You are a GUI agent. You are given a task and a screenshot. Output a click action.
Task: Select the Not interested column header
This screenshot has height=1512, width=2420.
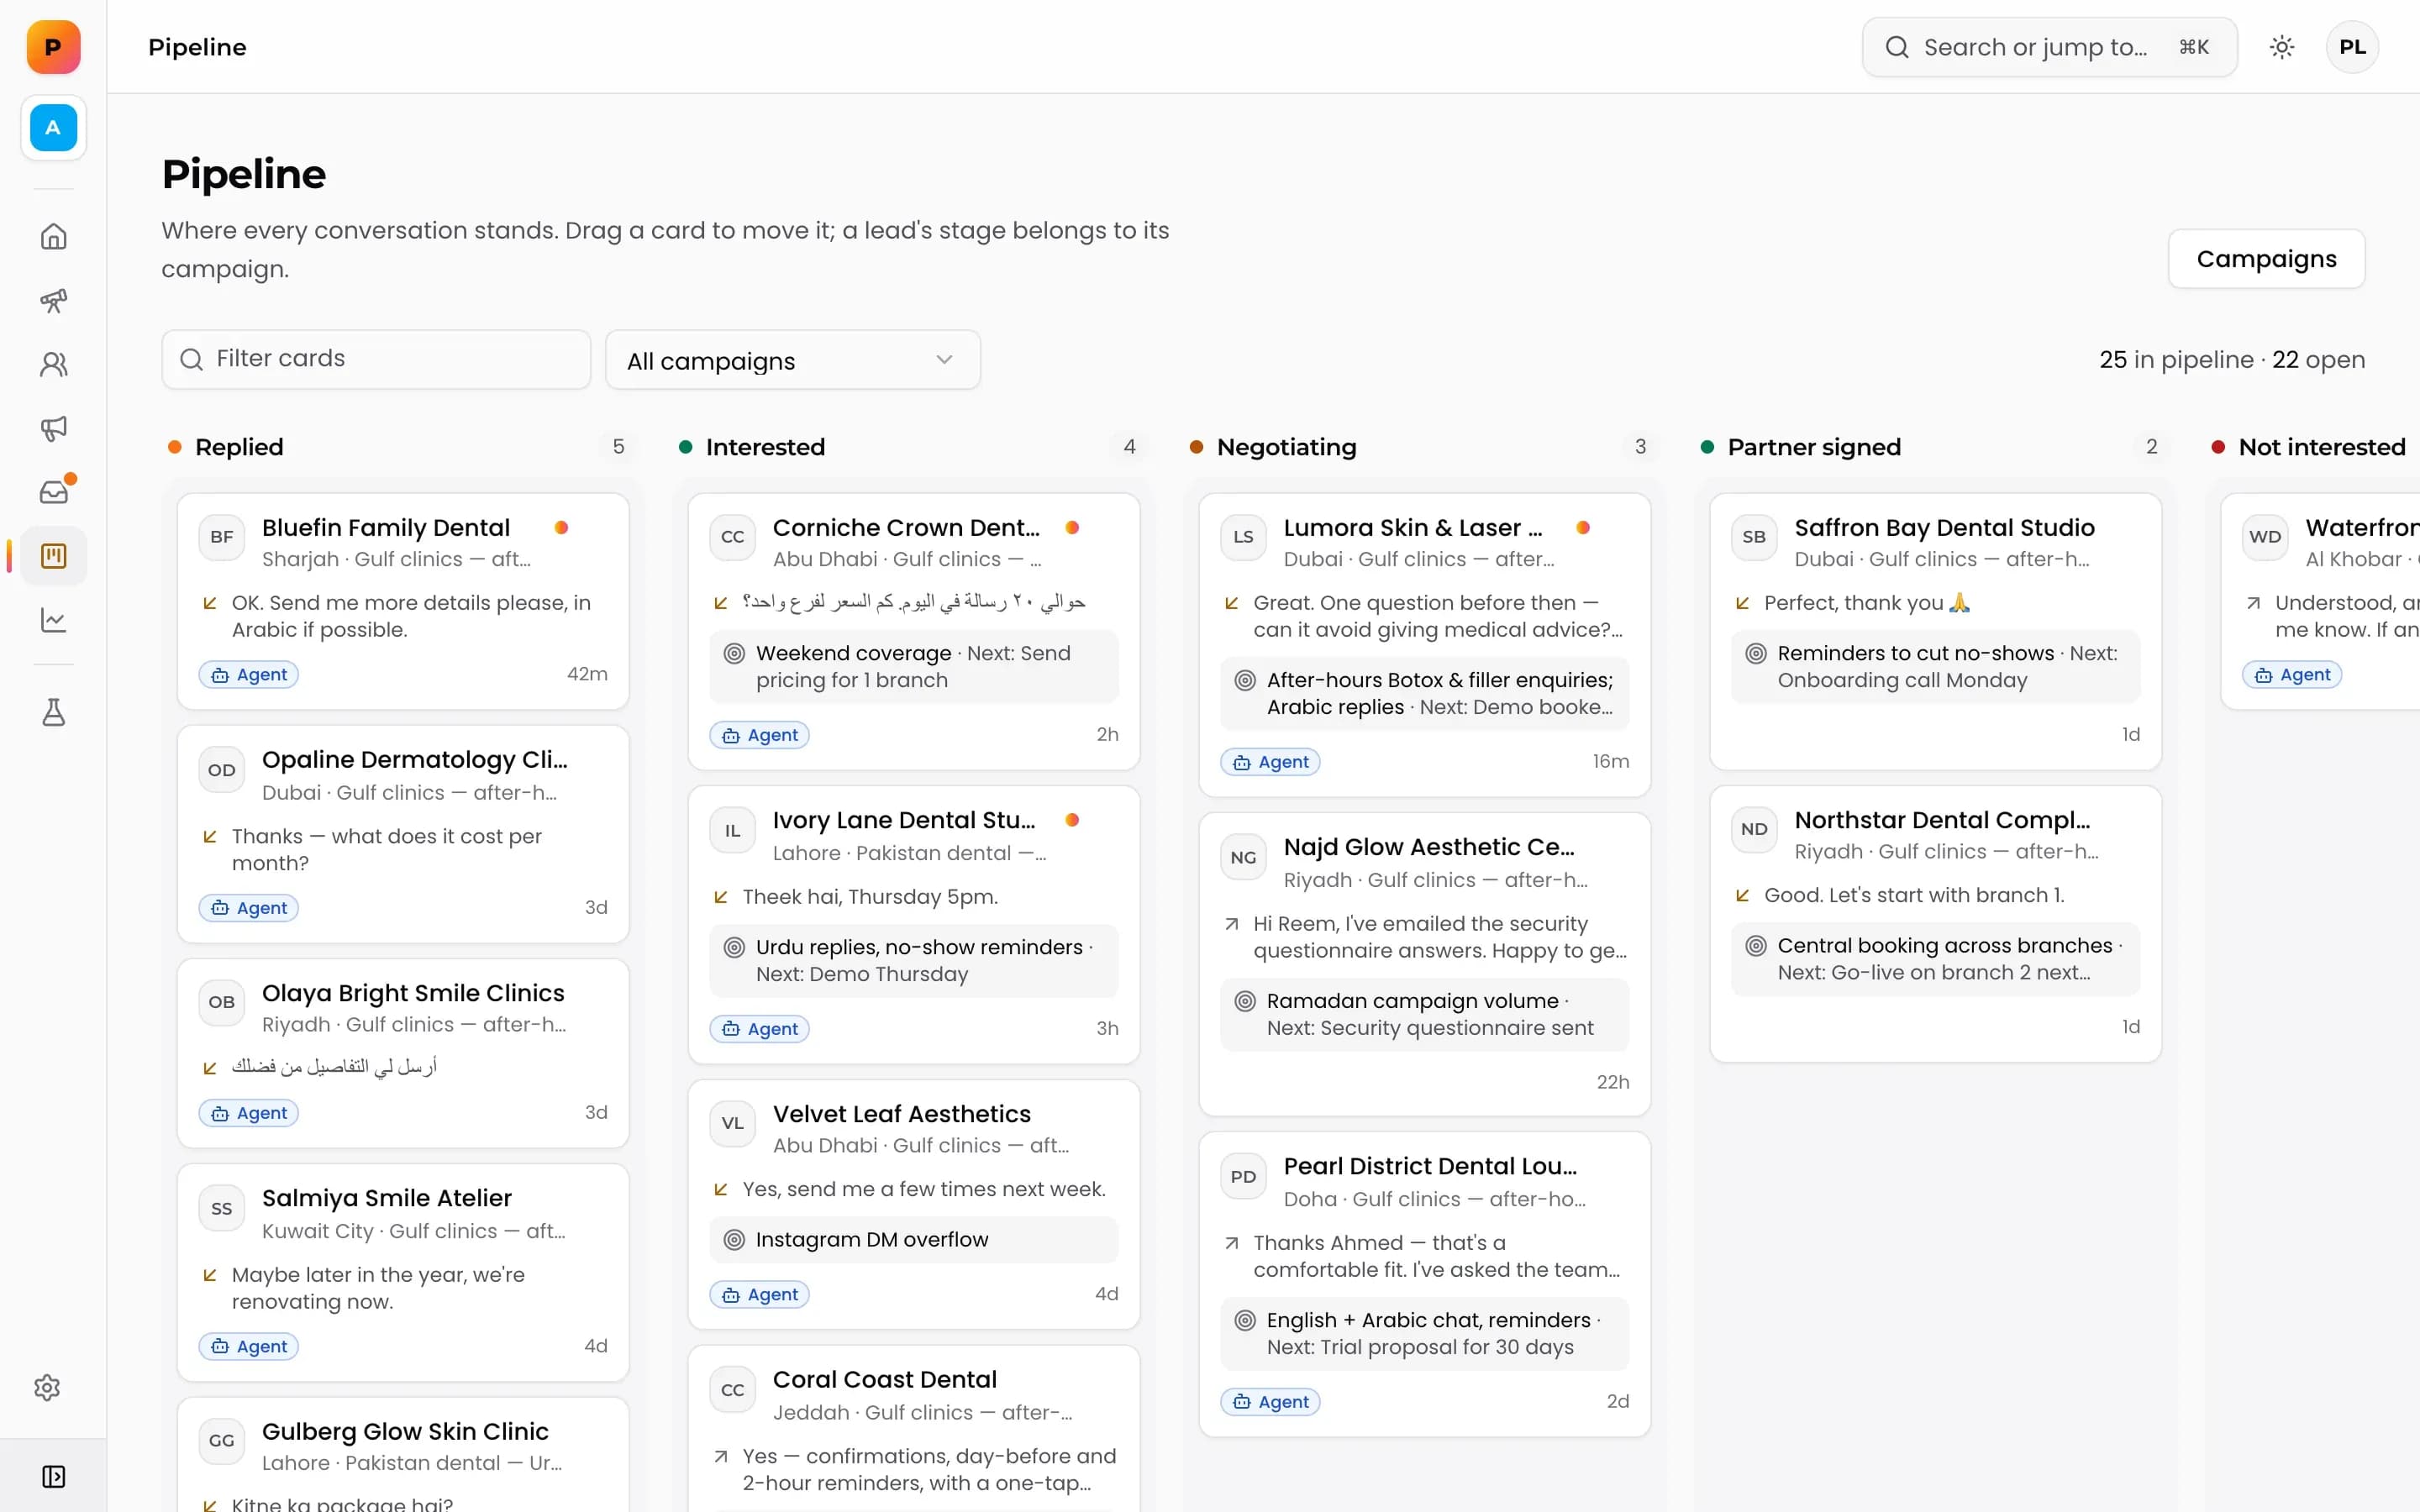[2322, 447]
